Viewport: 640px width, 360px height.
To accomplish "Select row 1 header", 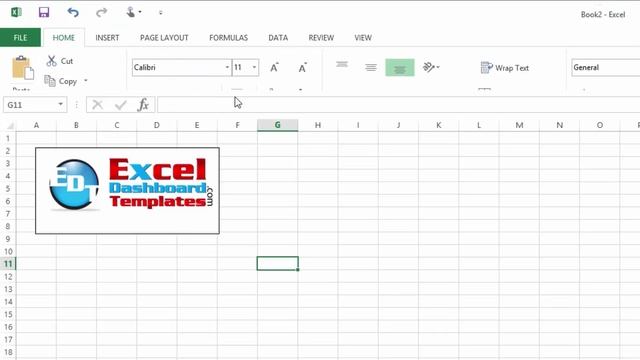I will [x=8, y=138].
